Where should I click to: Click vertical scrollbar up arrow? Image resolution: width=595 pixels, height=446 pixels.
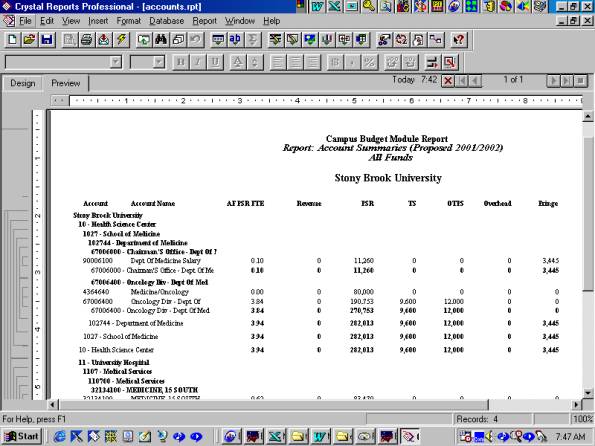pos(588,117)
